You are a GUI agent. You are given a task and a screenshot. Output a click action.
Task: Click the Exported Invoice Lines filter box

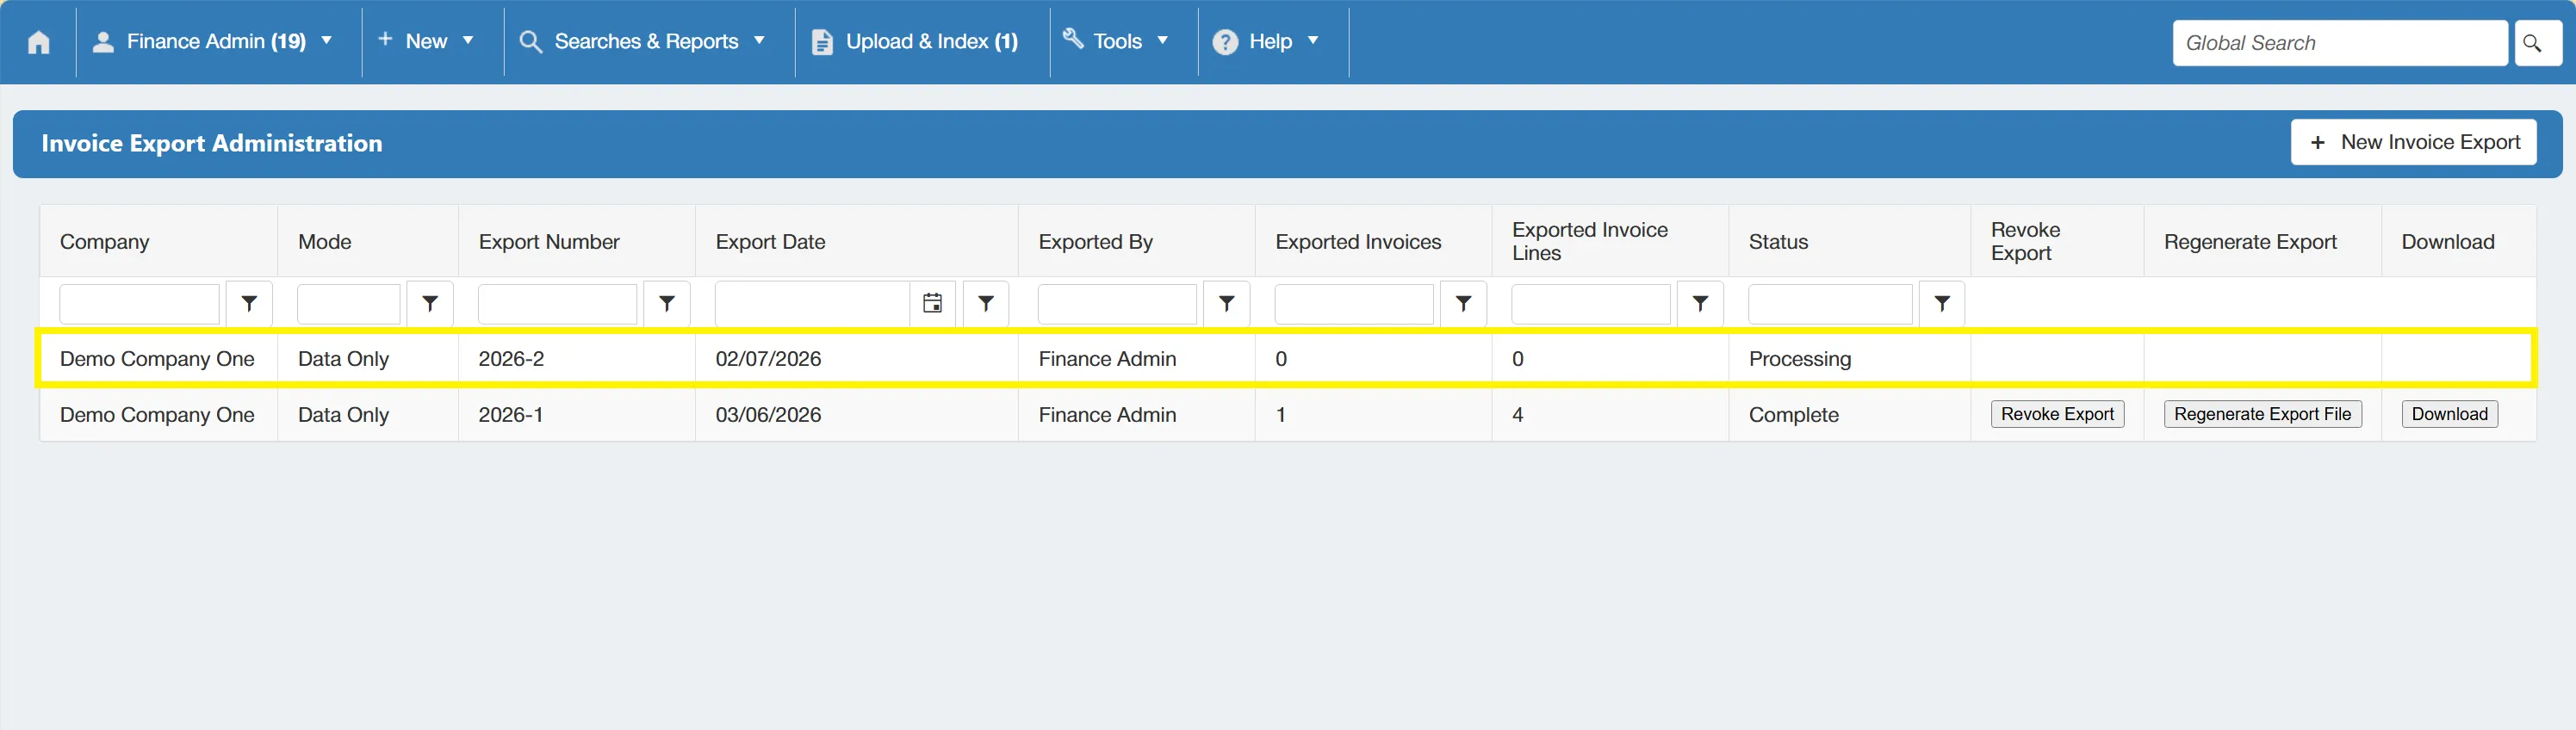pyautogui.click(x=1591, y=304)
